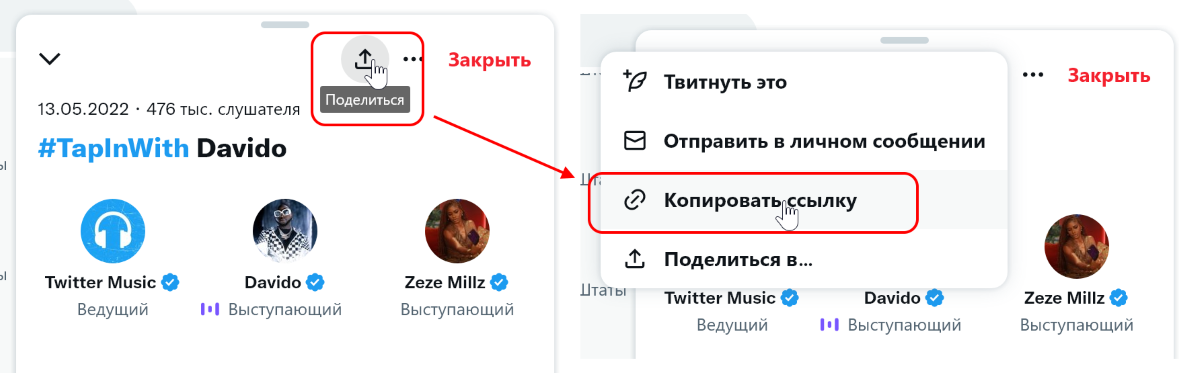Click the drag handle atop left panel
This screenshot has width=1200, height=373.
pyautogui.click(x=285, y=22)
